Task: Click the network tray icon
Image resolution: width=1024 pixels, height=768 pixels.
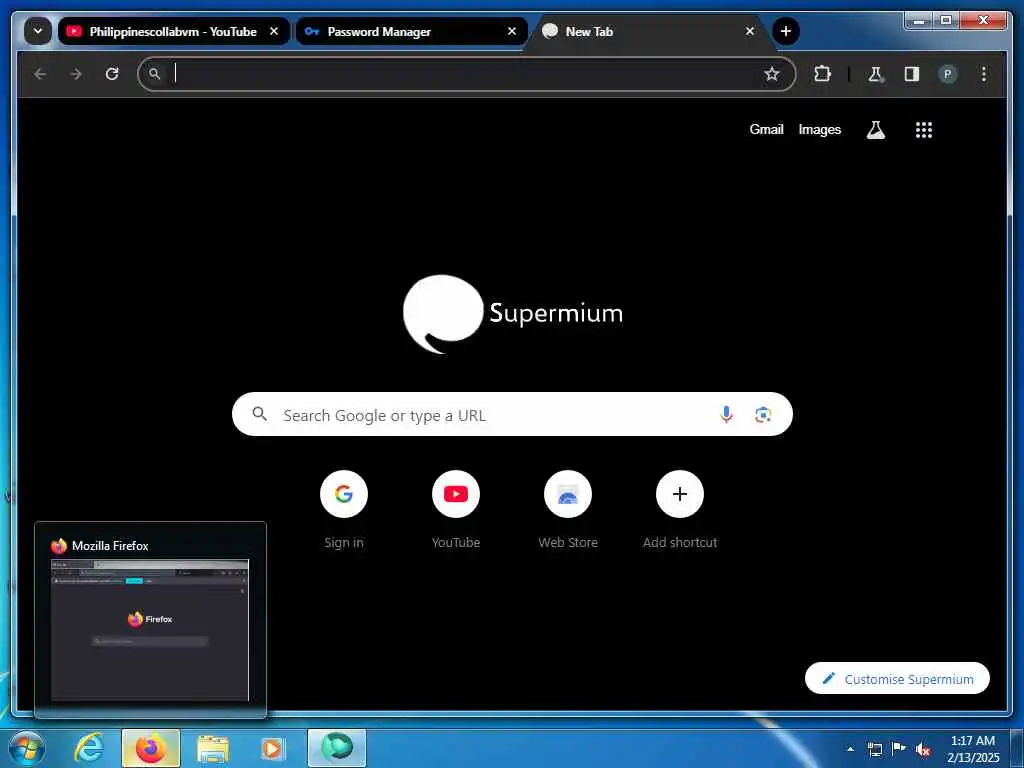Action: tap(875, 749)
